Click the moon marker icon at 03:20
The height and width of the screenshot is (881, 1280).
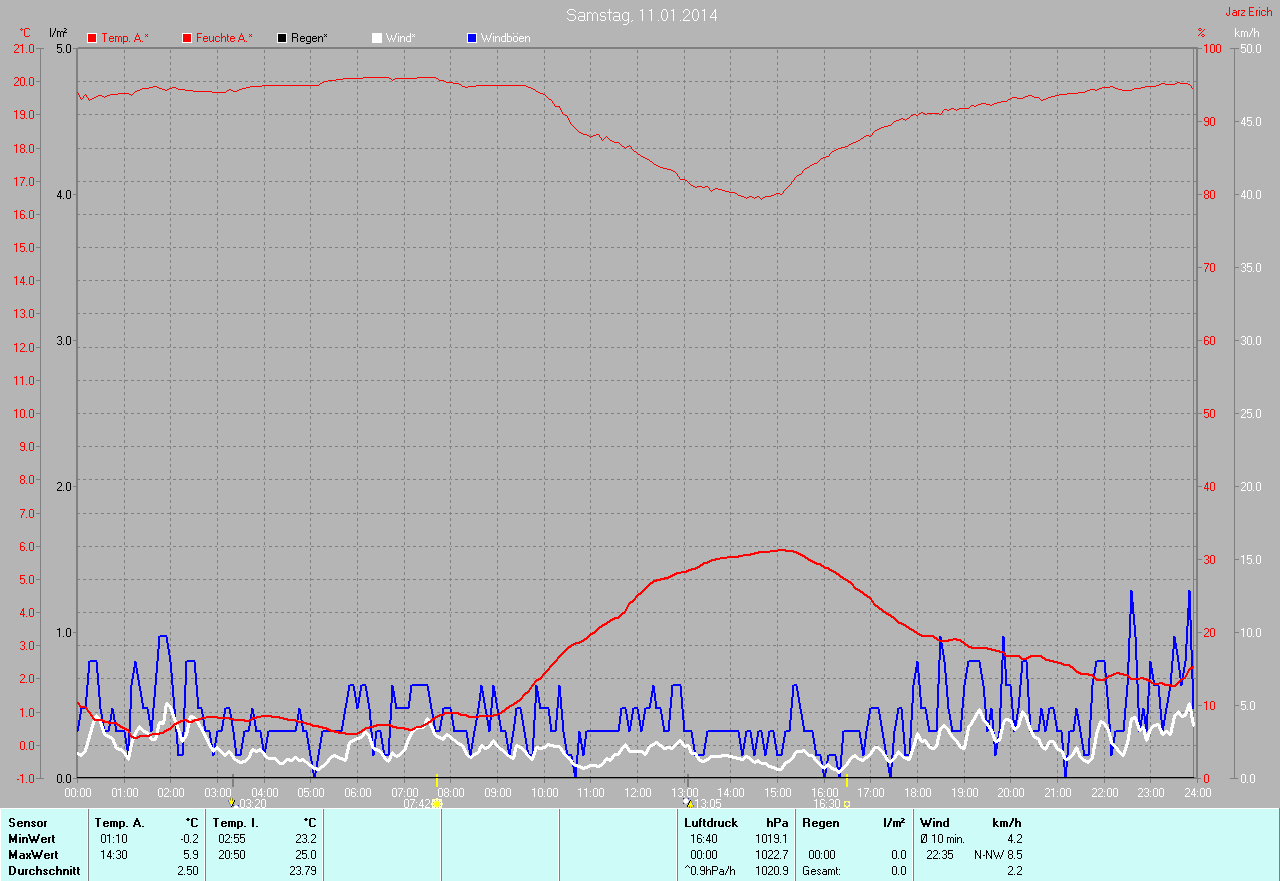(x=232, y=802)
